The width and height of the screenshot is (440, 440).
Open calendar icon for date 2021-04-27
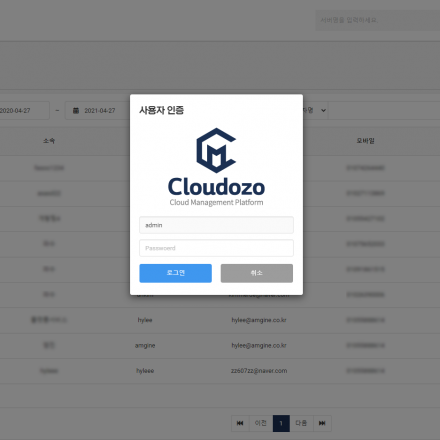pyautogui.click(x=76, y=110)
